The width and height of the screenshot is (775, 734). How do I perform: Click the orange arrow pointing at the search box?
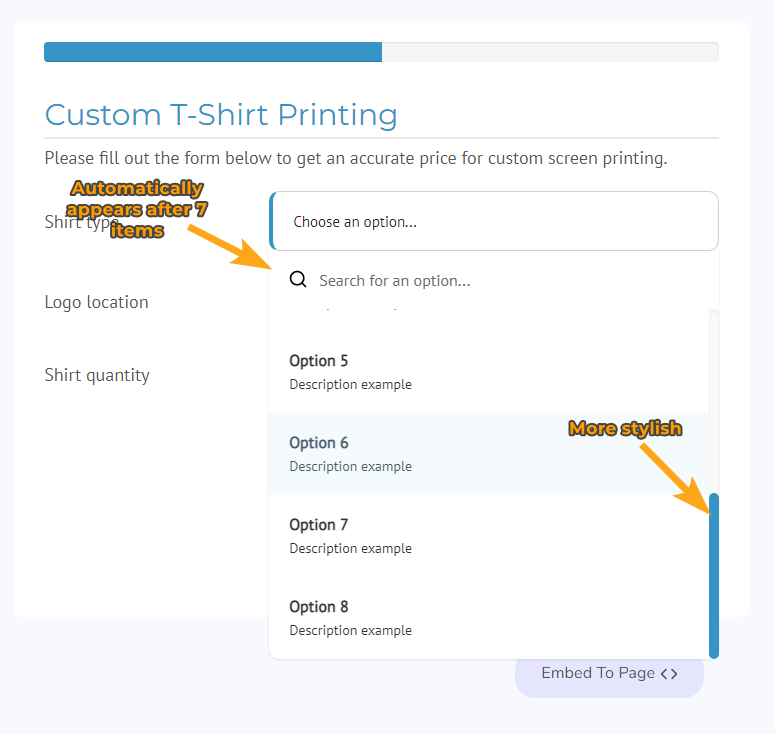pos(230,247)
